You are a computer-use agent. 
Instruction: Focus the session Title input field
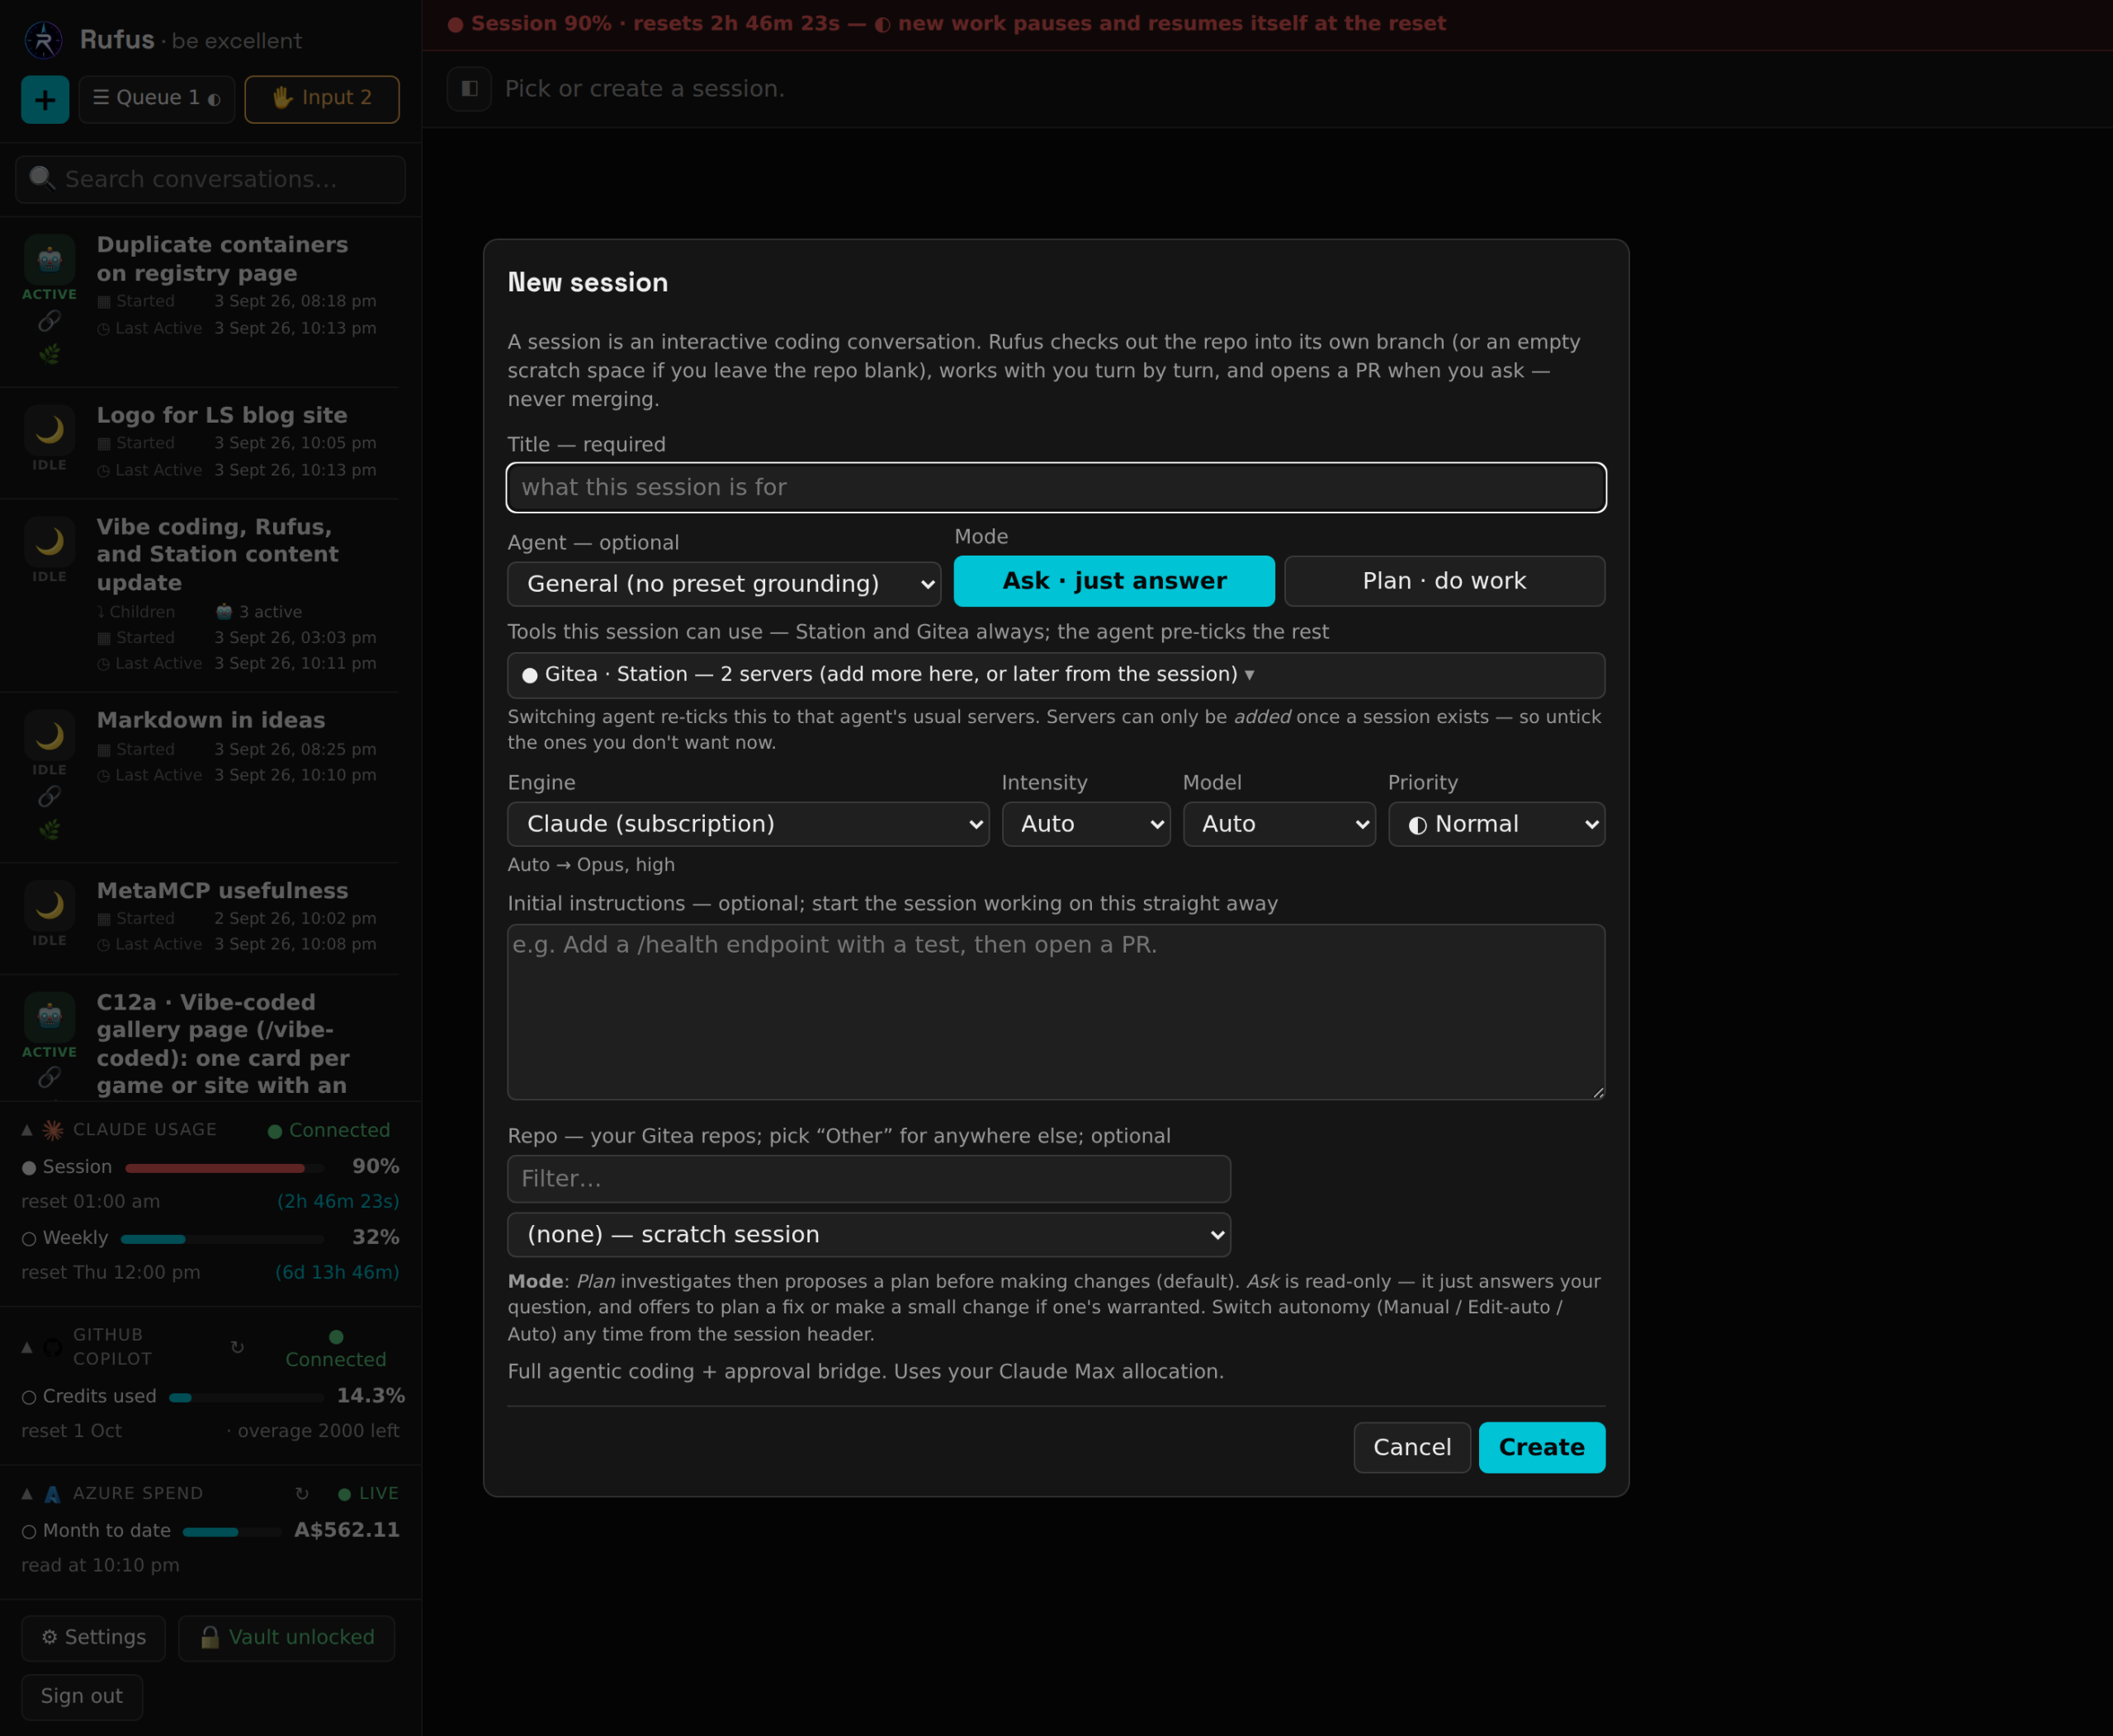[x=1056, y=487]
